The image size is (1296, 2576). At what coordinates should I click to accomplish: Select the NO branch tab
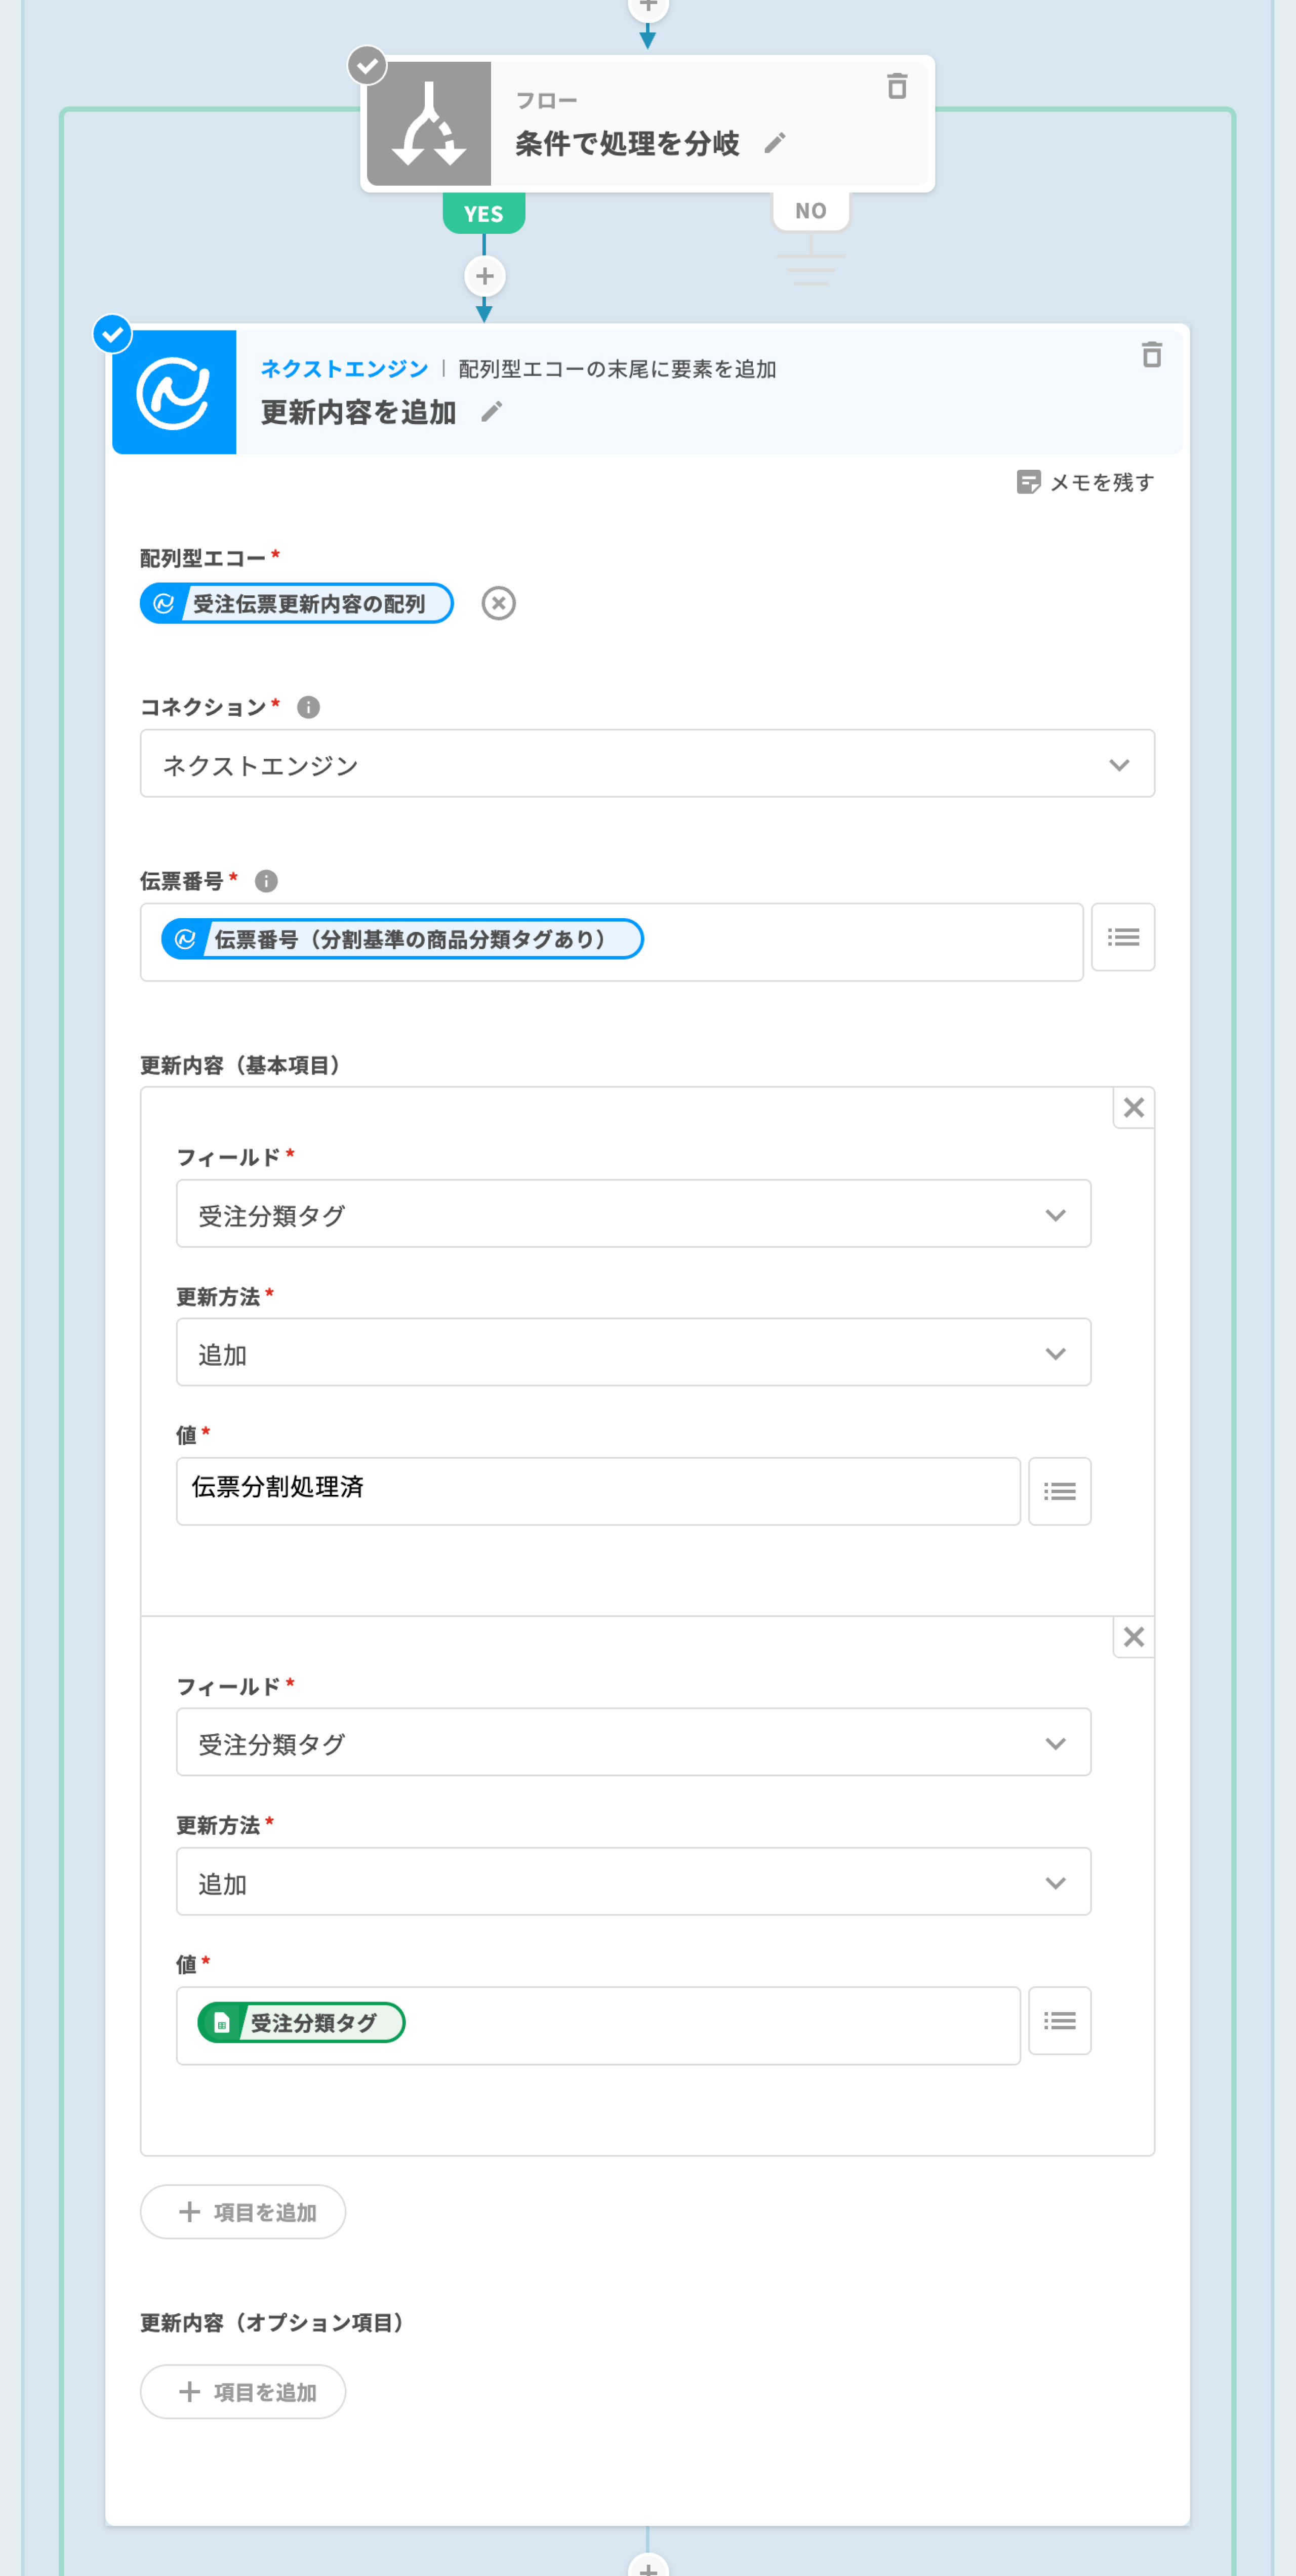coord(811,211)
